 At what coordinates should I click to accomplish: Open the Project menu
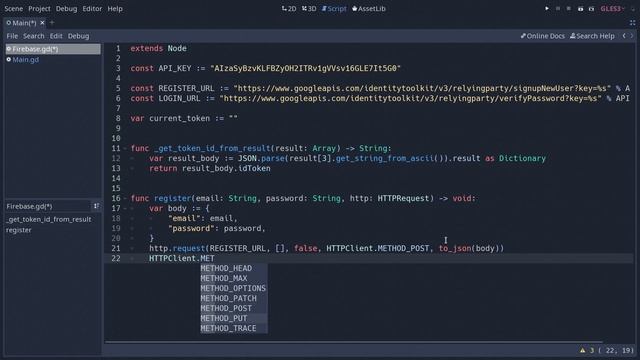[39, 9]
